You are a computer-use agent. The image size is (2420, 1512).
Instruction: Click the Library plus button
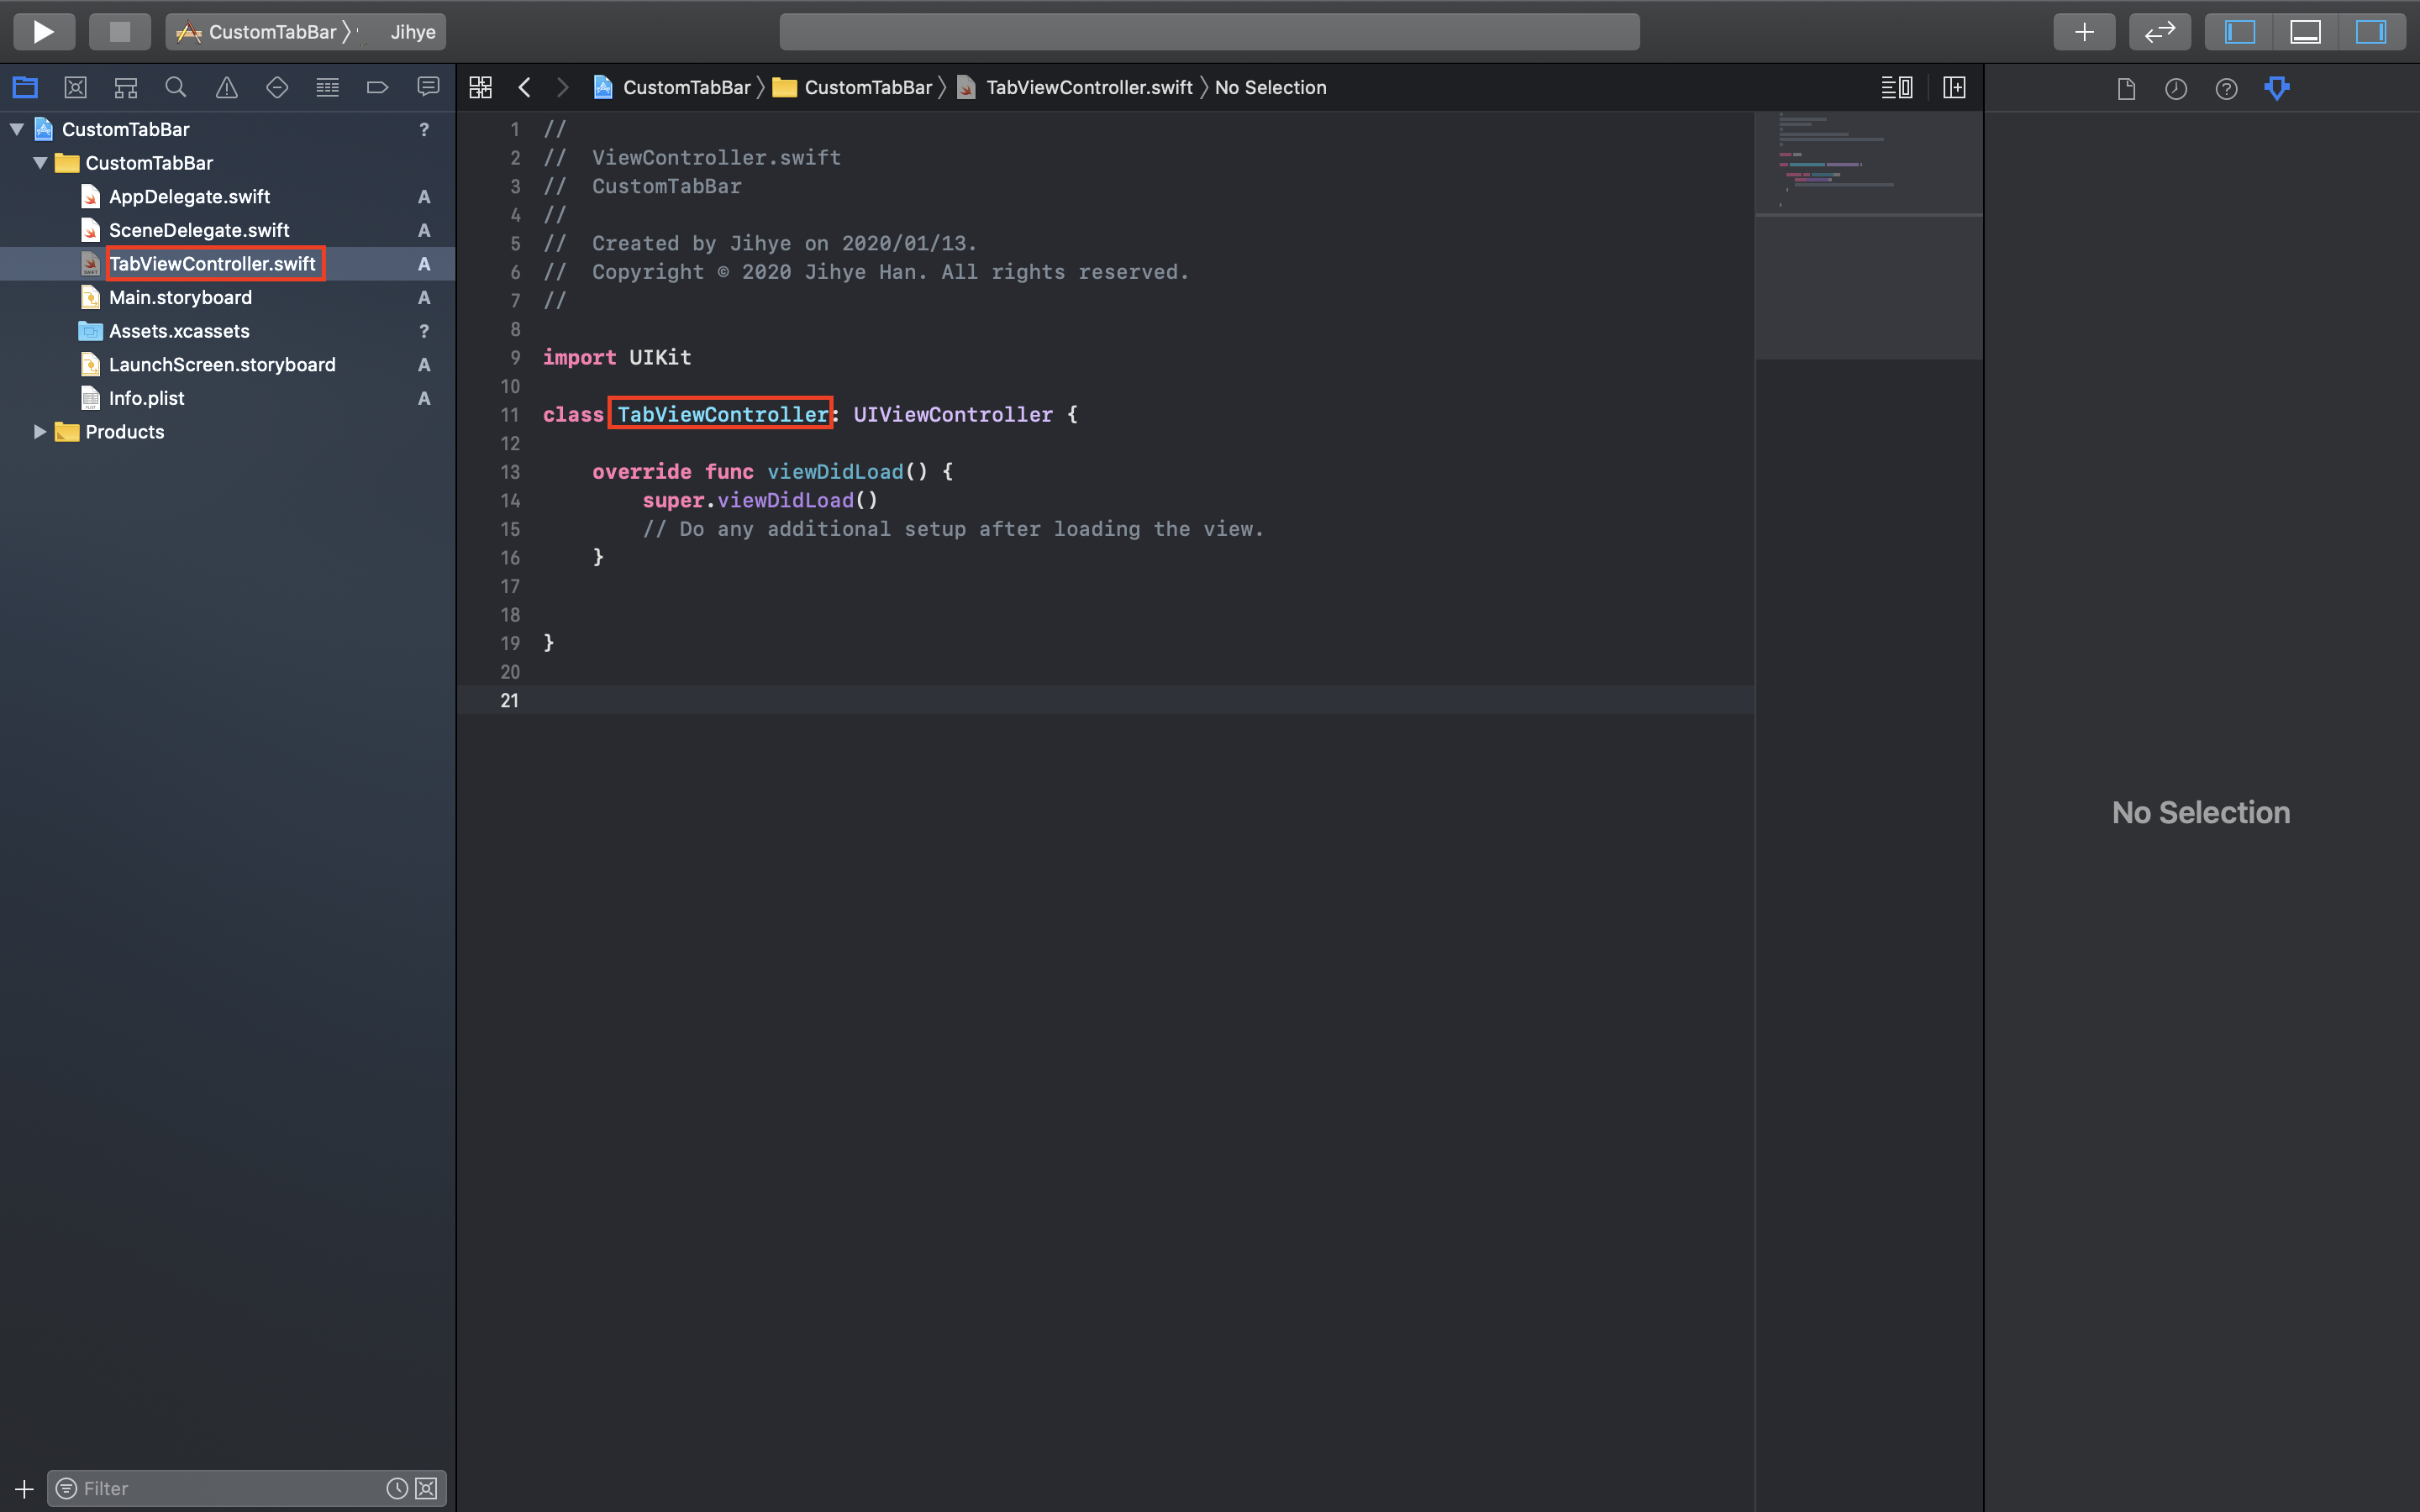point(2084,32)
